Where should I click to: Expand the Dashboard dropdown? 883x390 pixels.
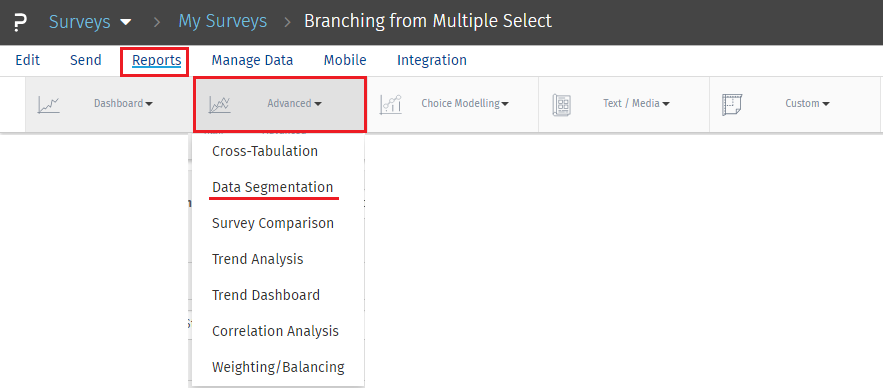click(123, 104)
